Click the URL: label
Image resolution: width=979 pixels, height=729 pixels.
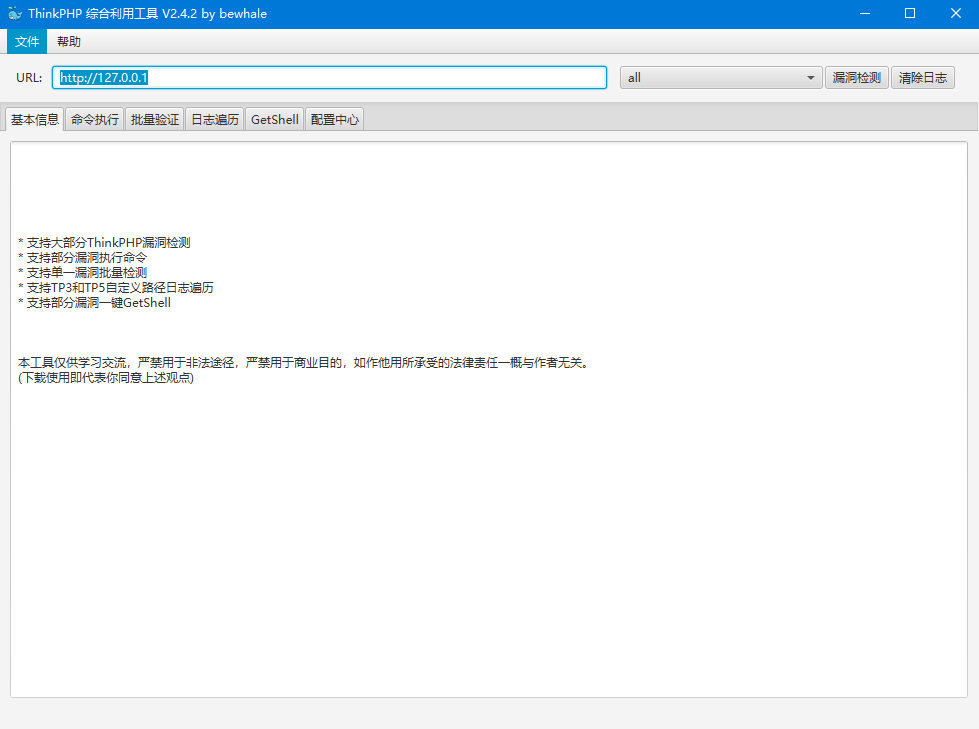pyautogui.click(x=28, y=77)
